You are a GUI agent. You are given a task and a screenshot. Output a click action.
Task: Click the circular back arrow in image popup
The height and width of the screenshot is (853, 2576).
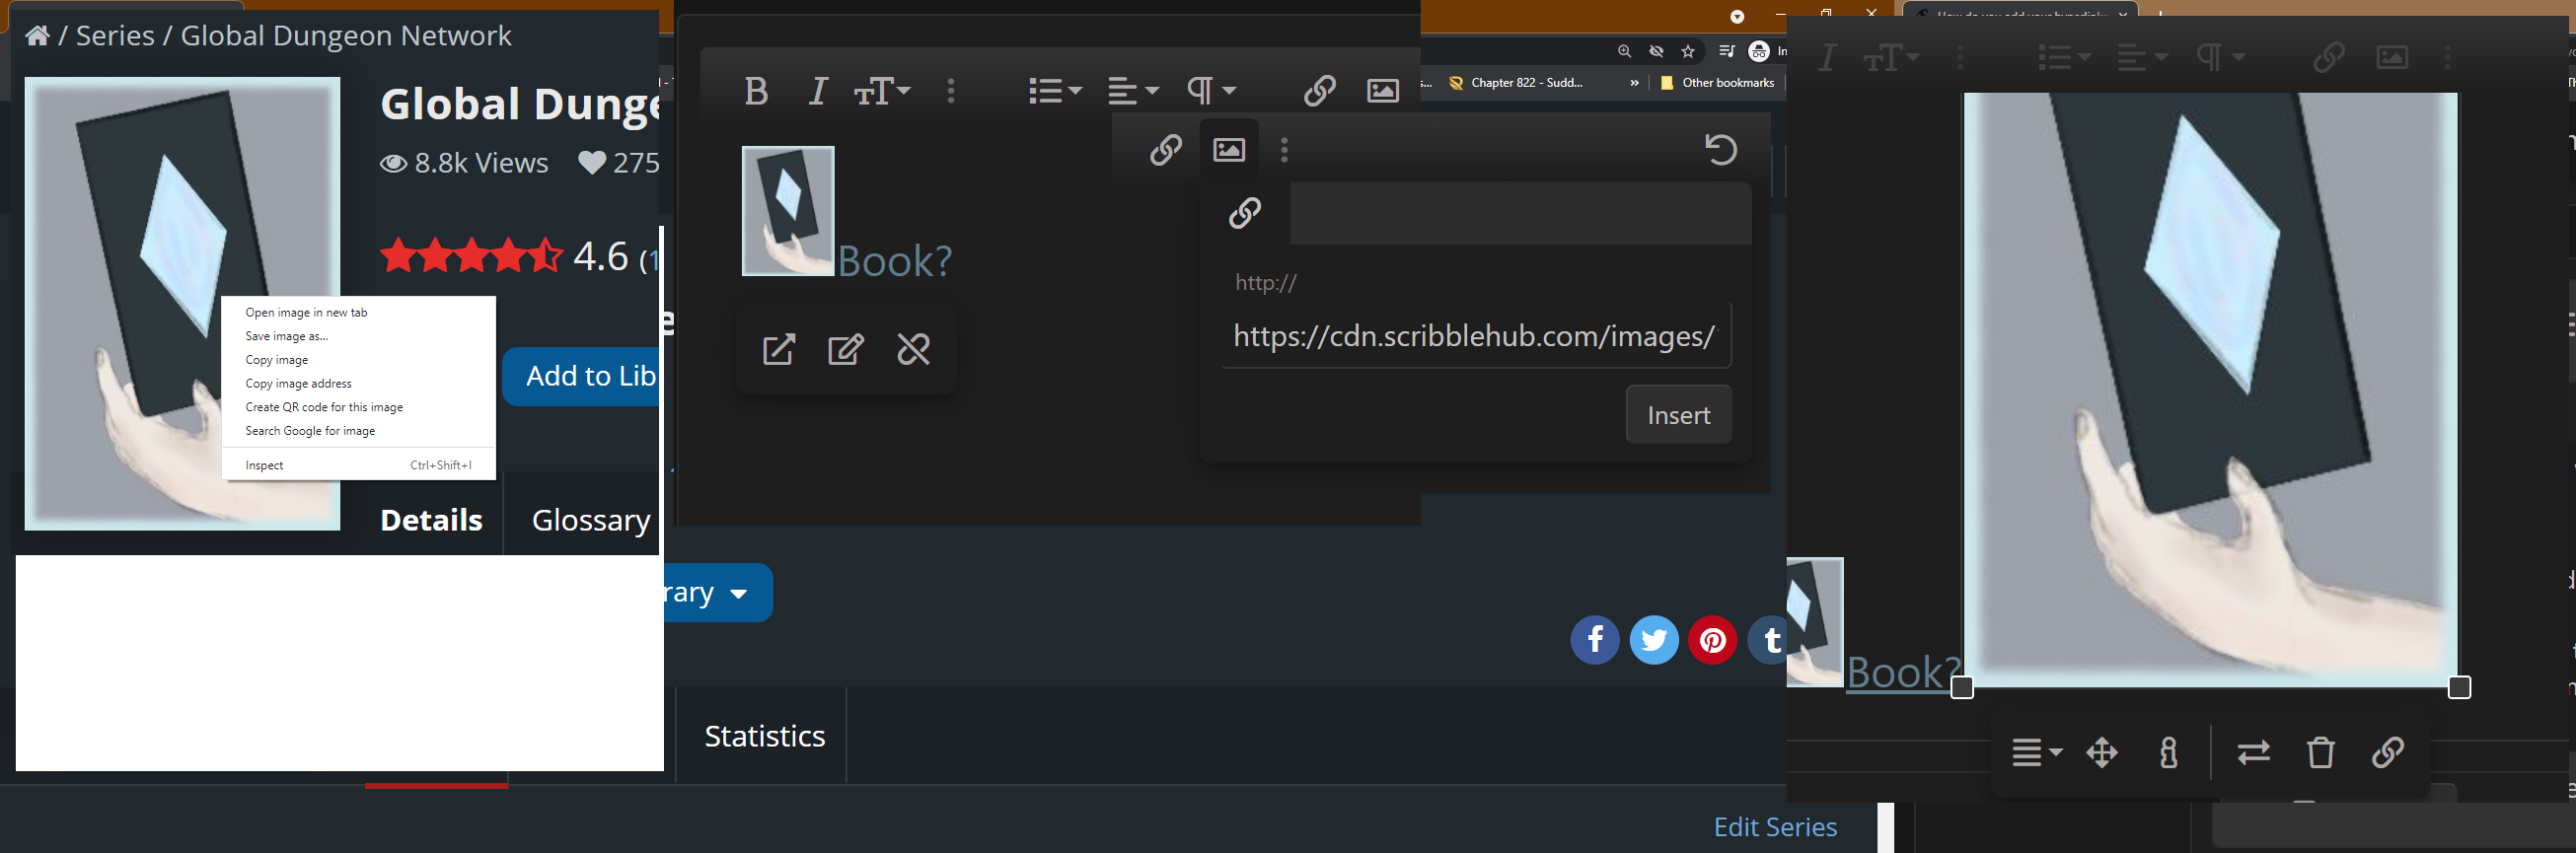(x=1720, y=150)
